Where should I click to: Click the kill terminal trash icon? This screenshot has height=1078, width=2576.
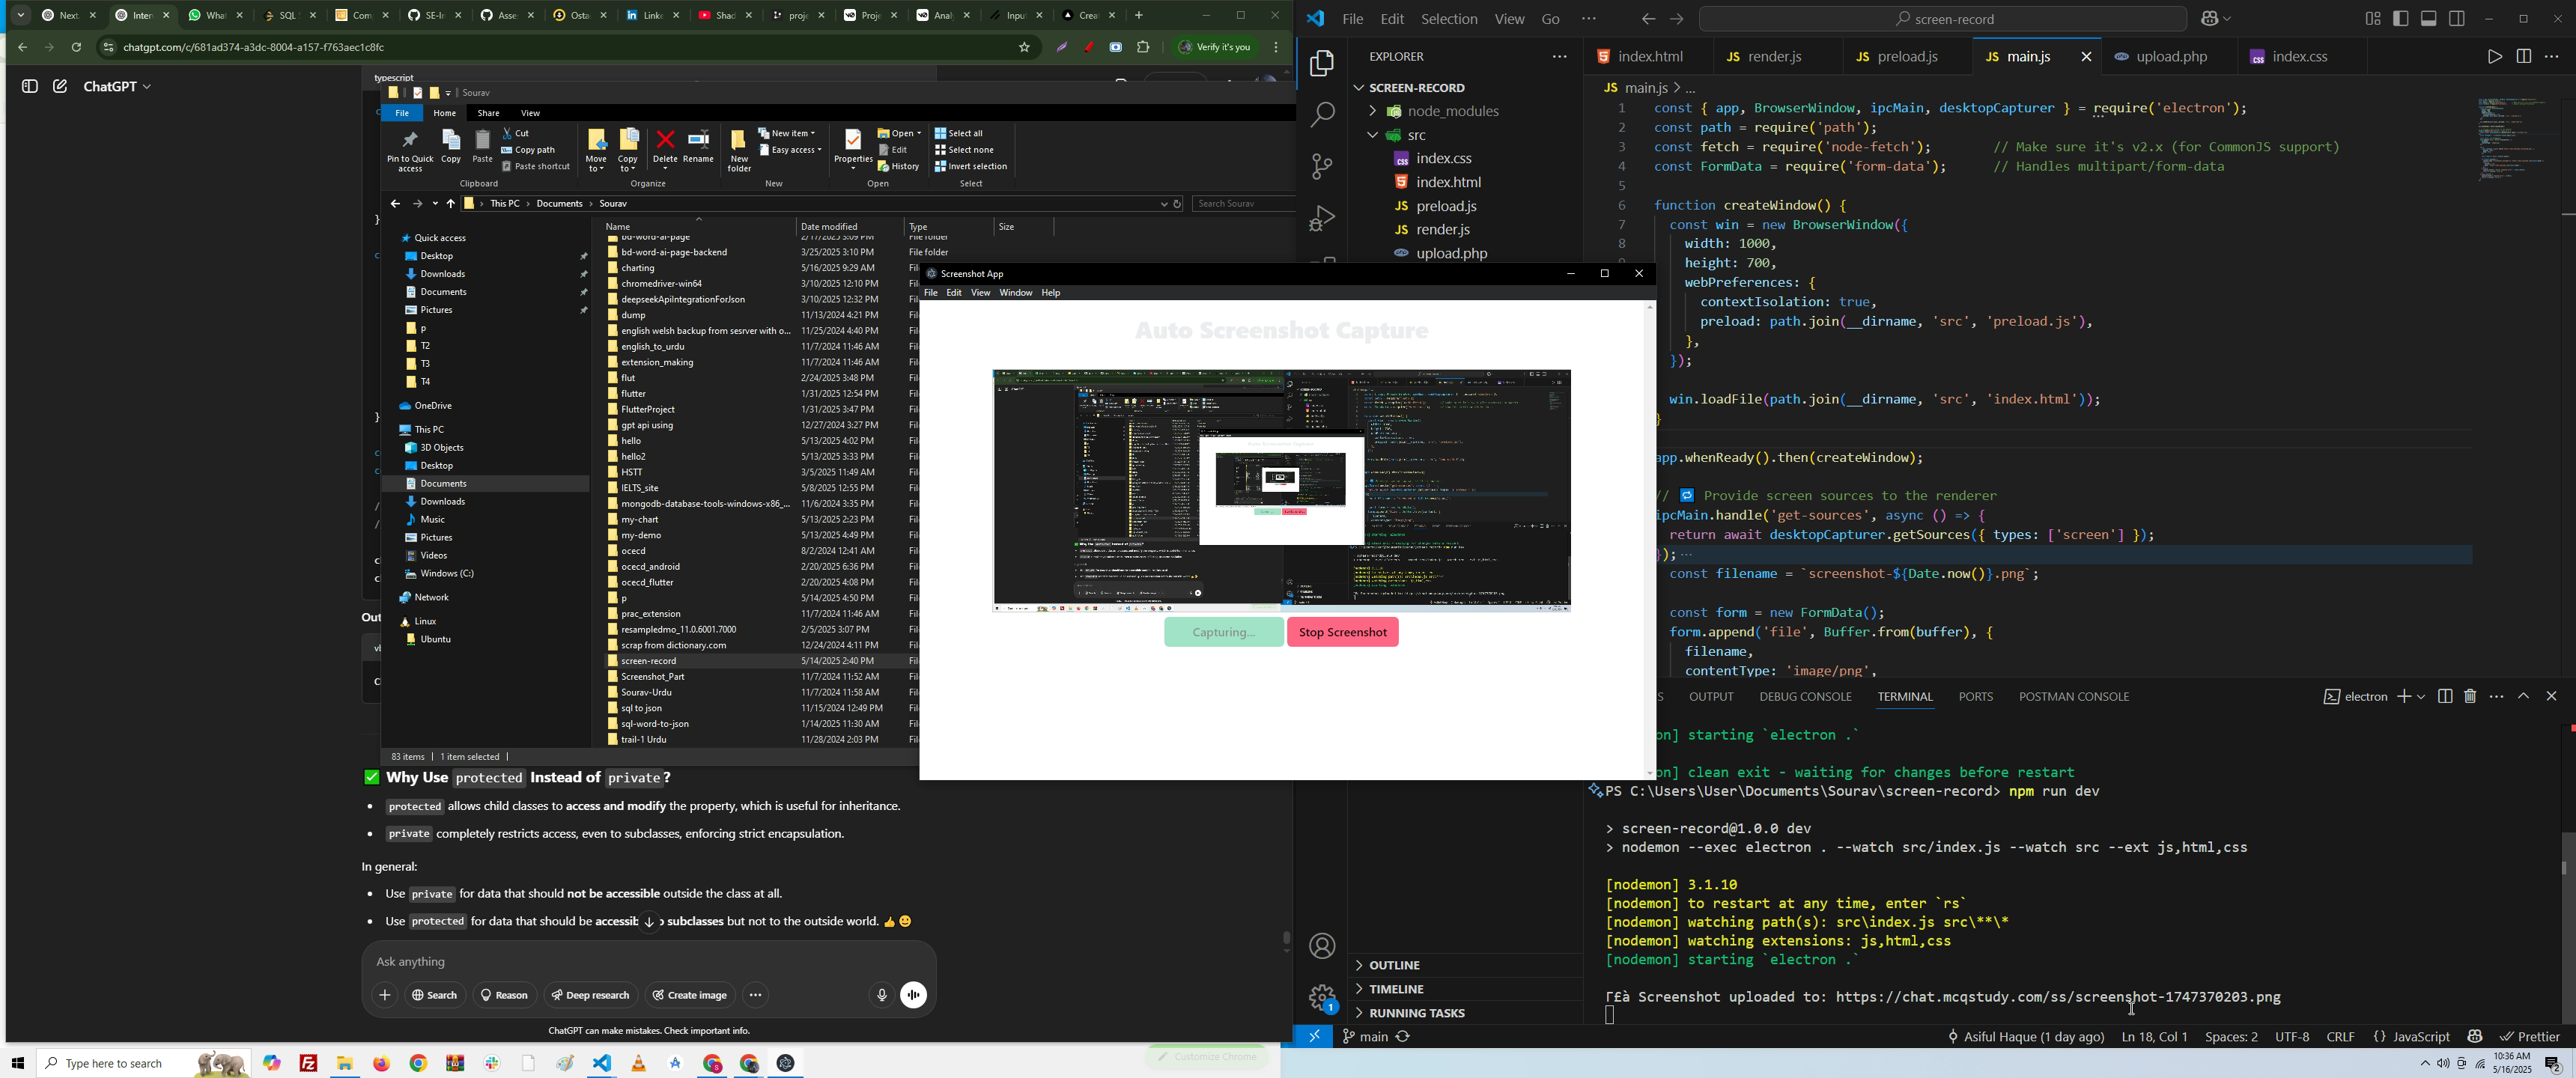(x=2470, y=697)
